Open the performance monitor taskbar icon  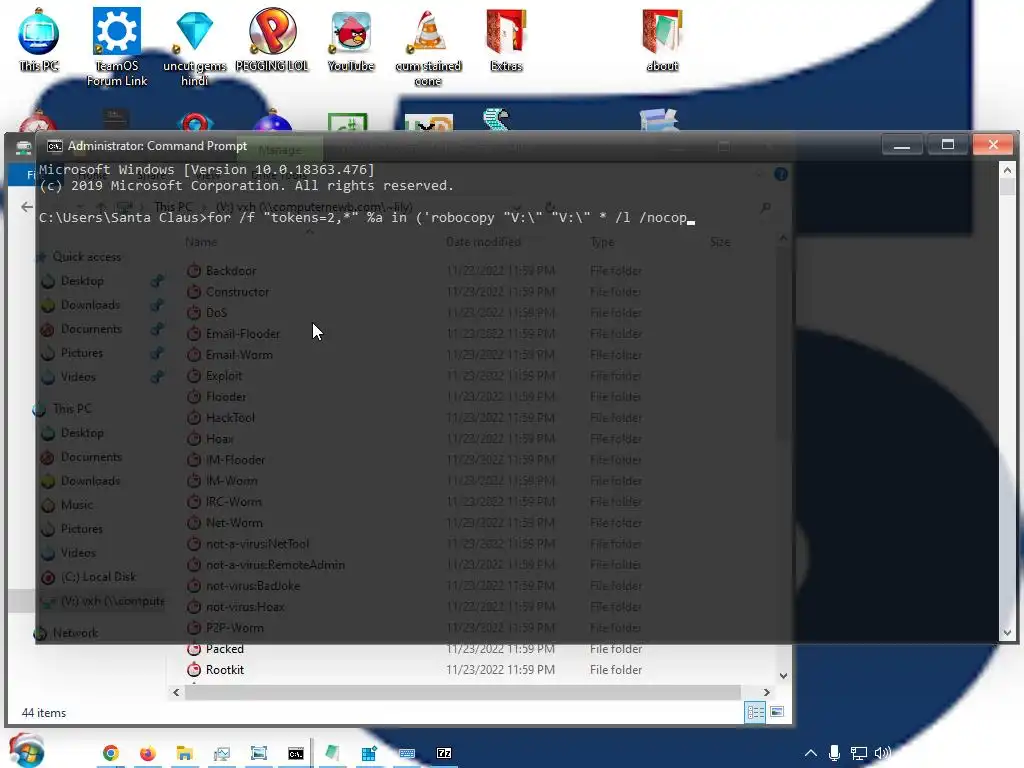click(x=222, y=753)
